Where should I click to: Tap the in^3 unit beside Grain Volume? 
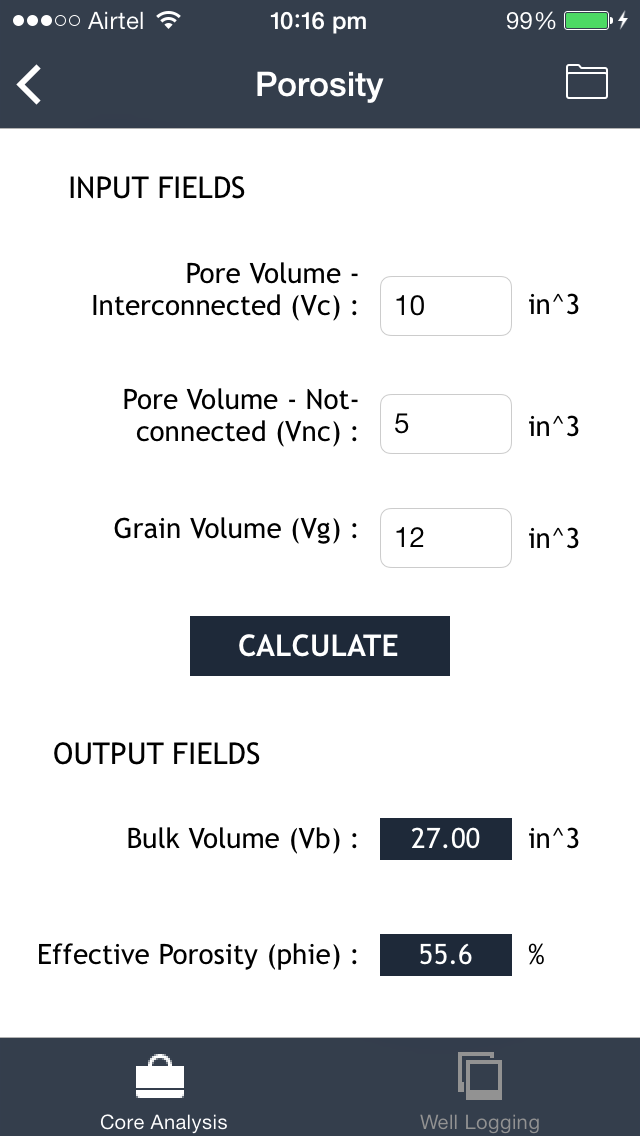pyautogui.click(x=554, y=539)
